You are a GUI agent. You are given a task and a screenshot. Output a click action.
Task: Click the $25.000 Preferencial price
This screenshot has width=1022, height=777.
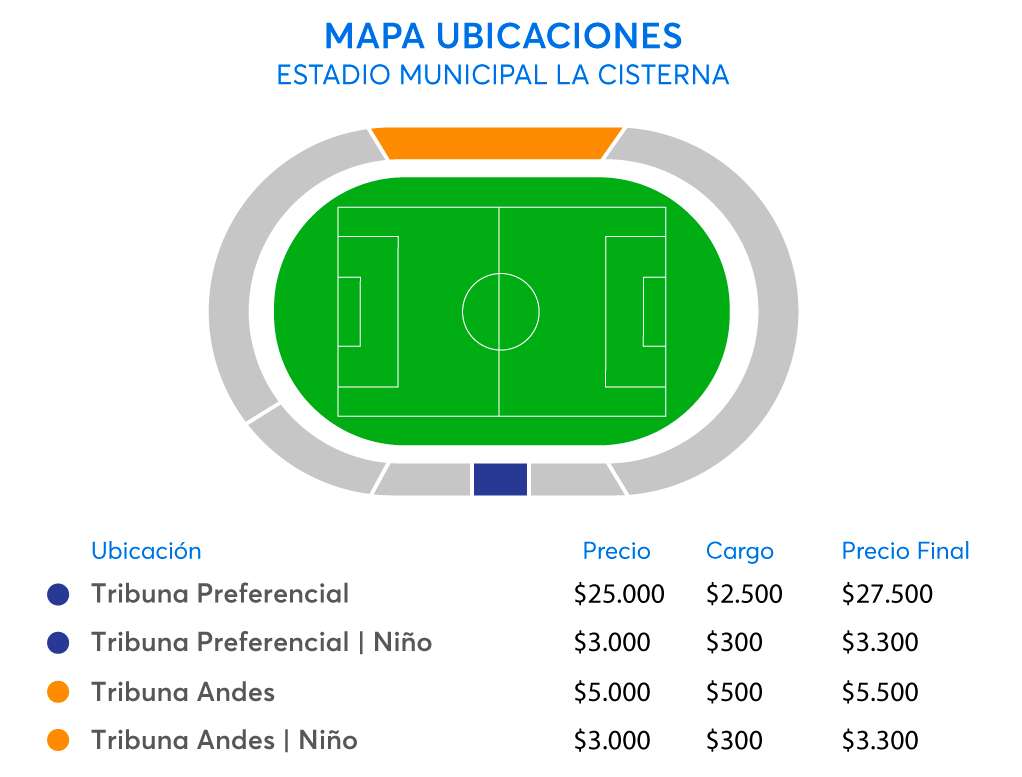(x=619, y=594)
